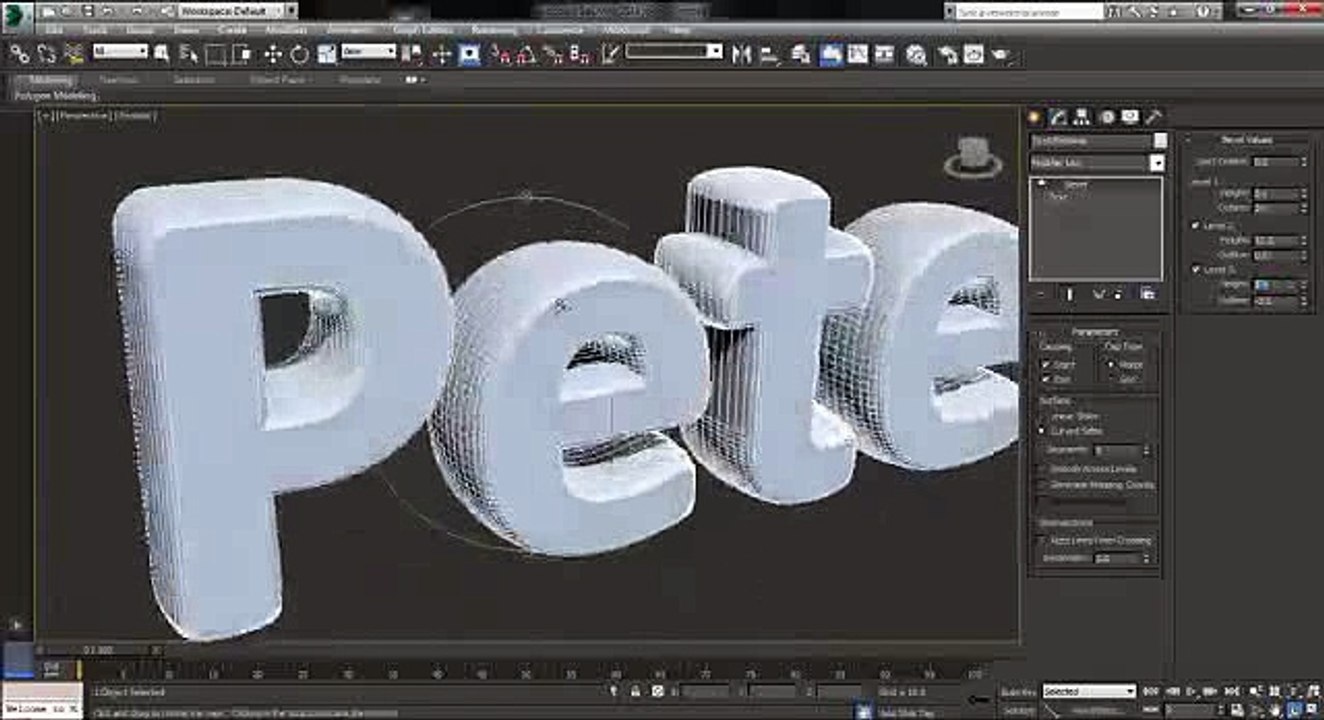Open the reference coordinate system dropdown

tap(369, 51)
